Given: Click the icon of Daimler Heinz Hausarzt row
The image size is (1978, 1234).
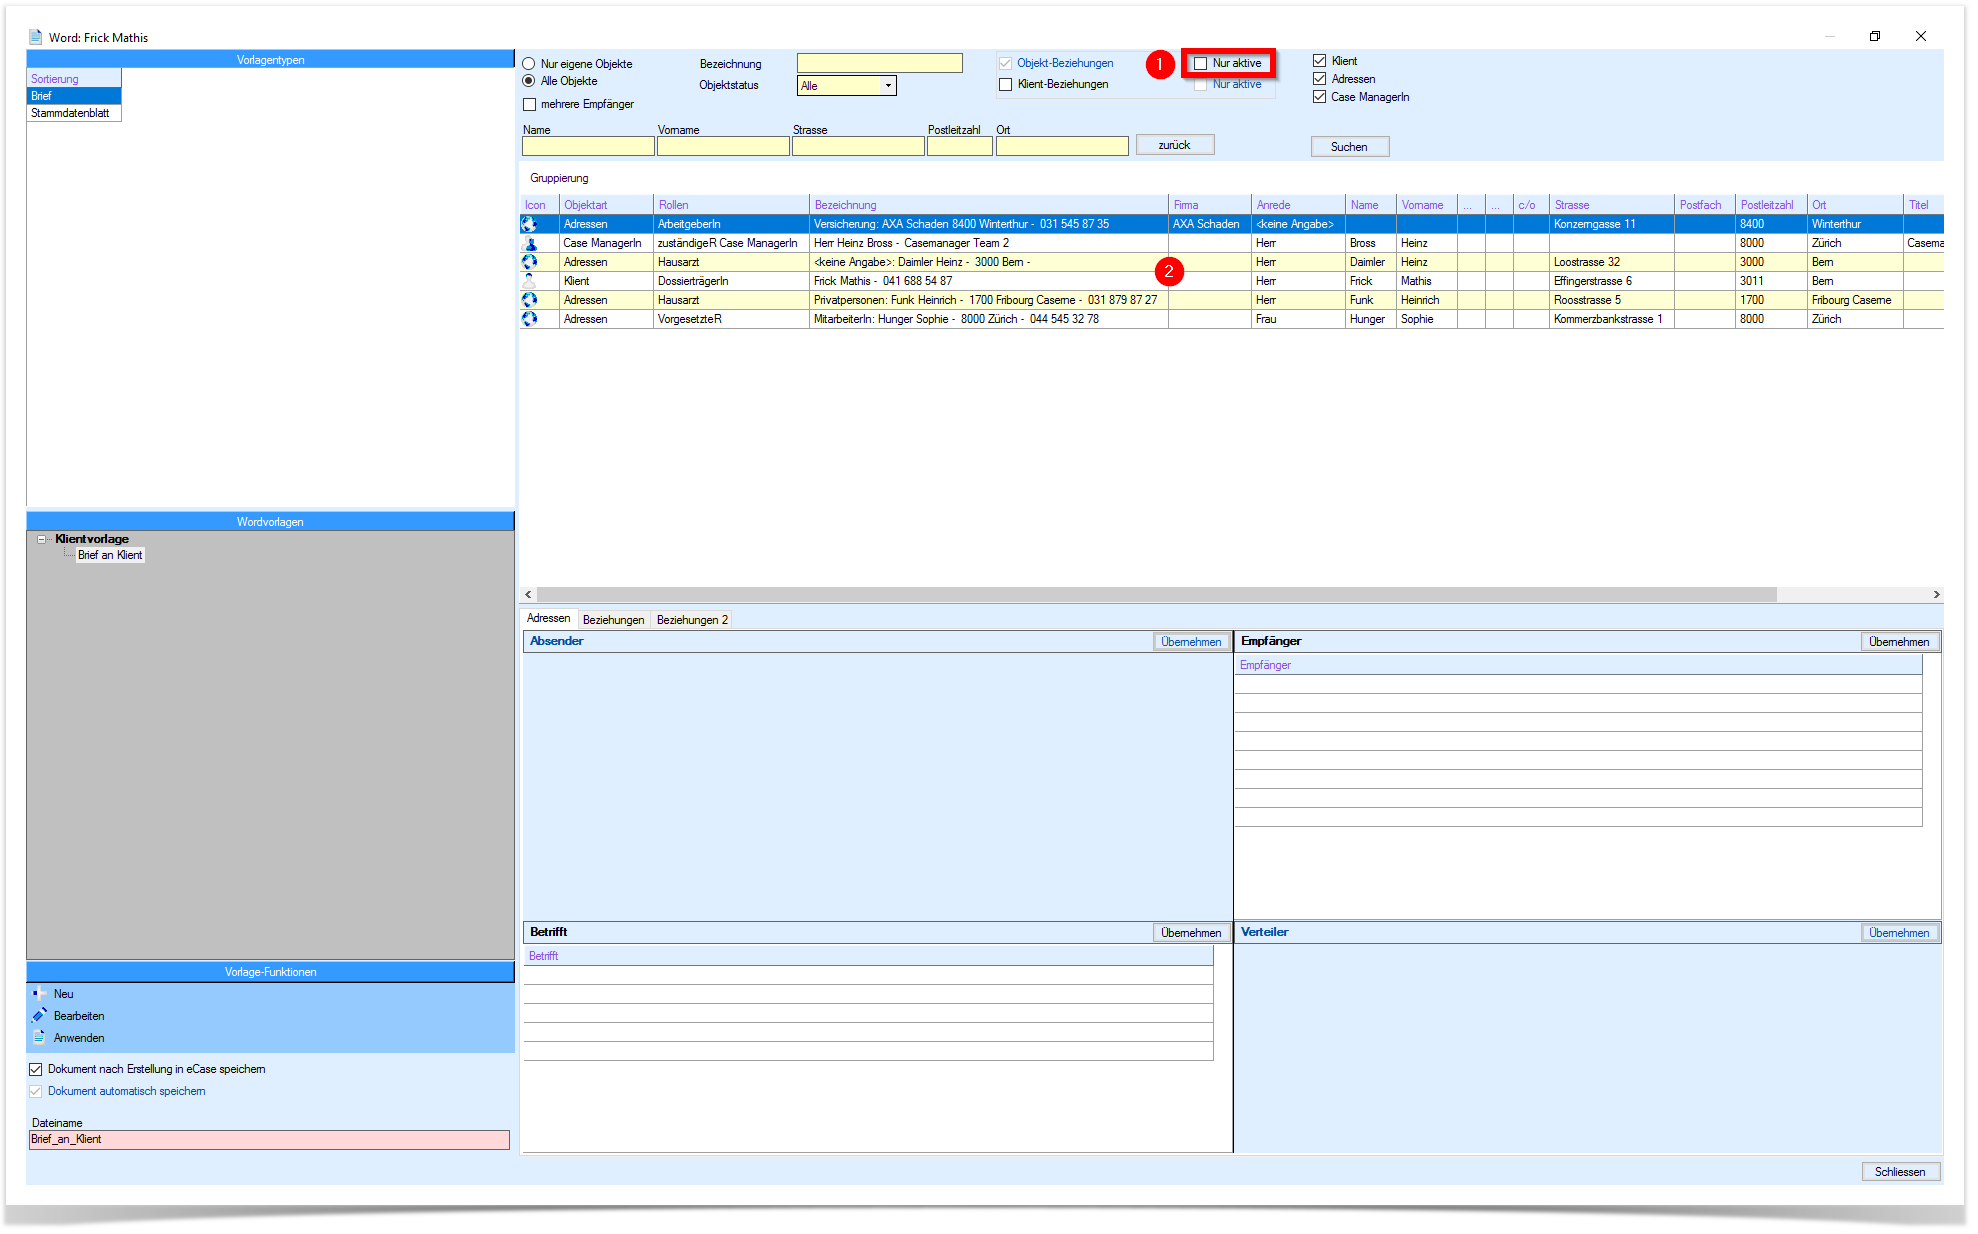Looking at the screenshot, I should click(x=529, y=262).
